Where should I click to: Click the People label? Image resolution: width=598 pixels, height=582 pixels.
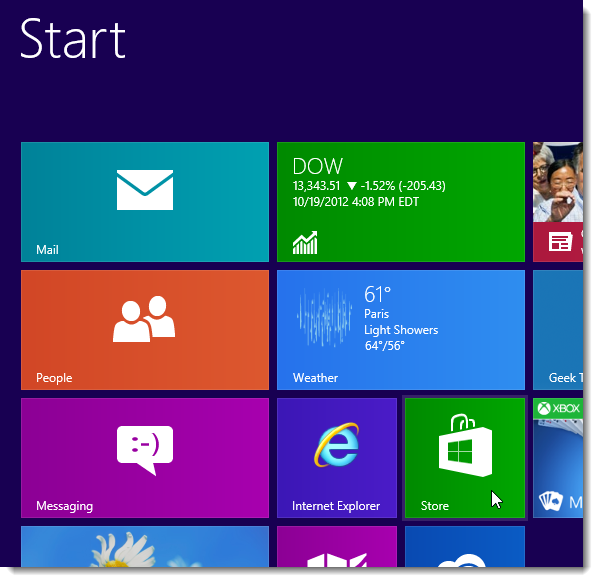click(x=54, y=378)
